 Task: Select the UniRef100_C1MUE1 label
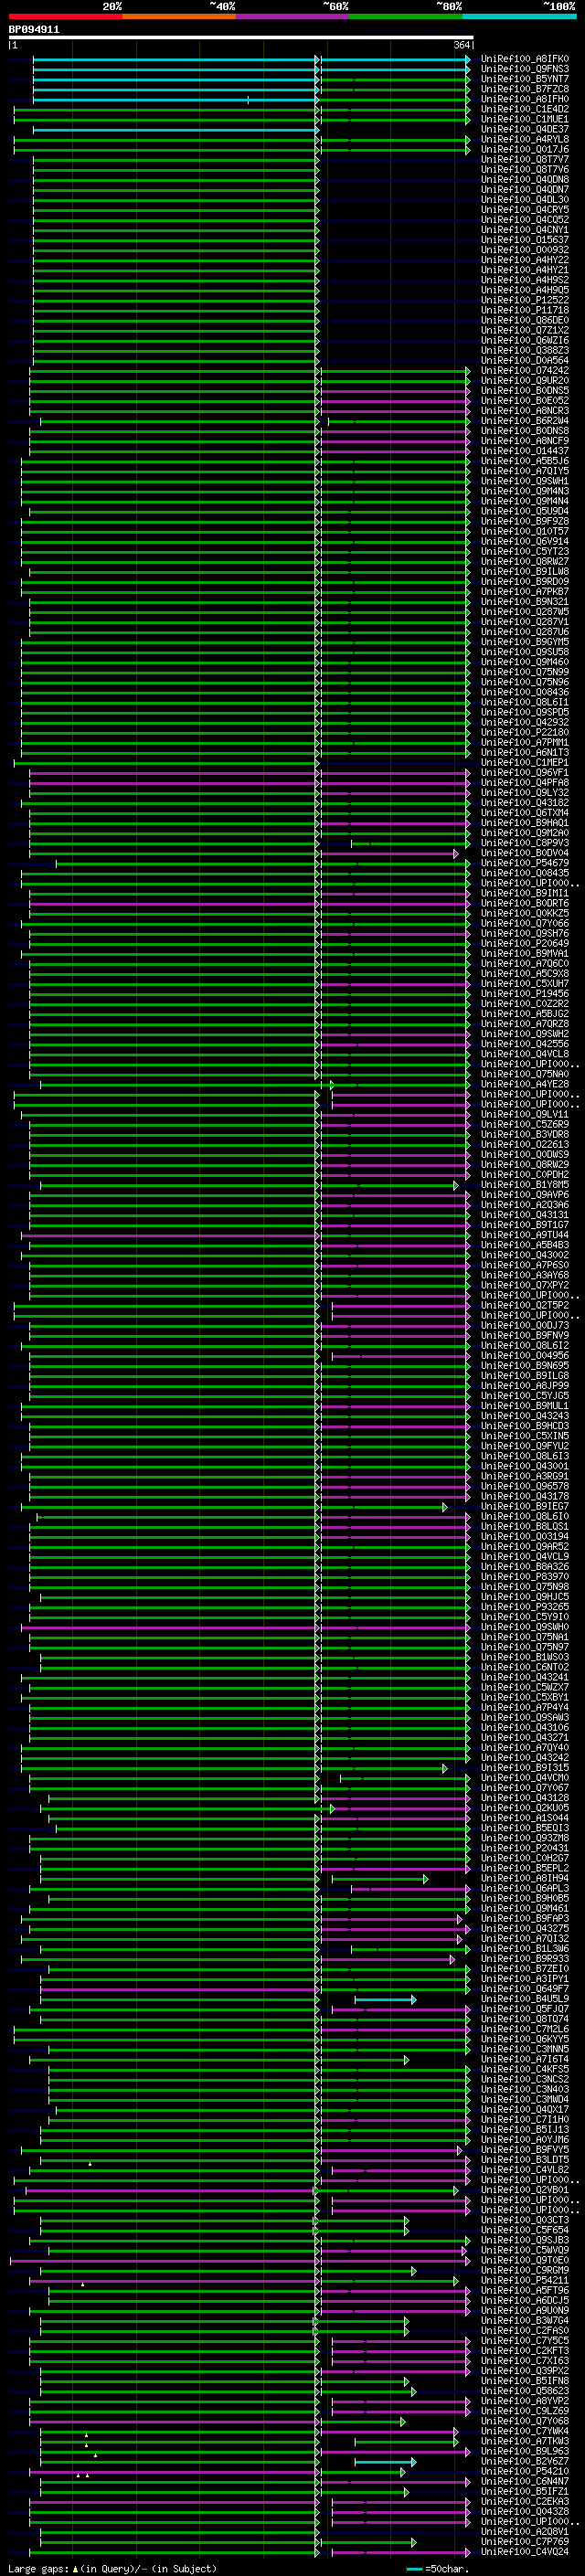[x=525, y=119]
